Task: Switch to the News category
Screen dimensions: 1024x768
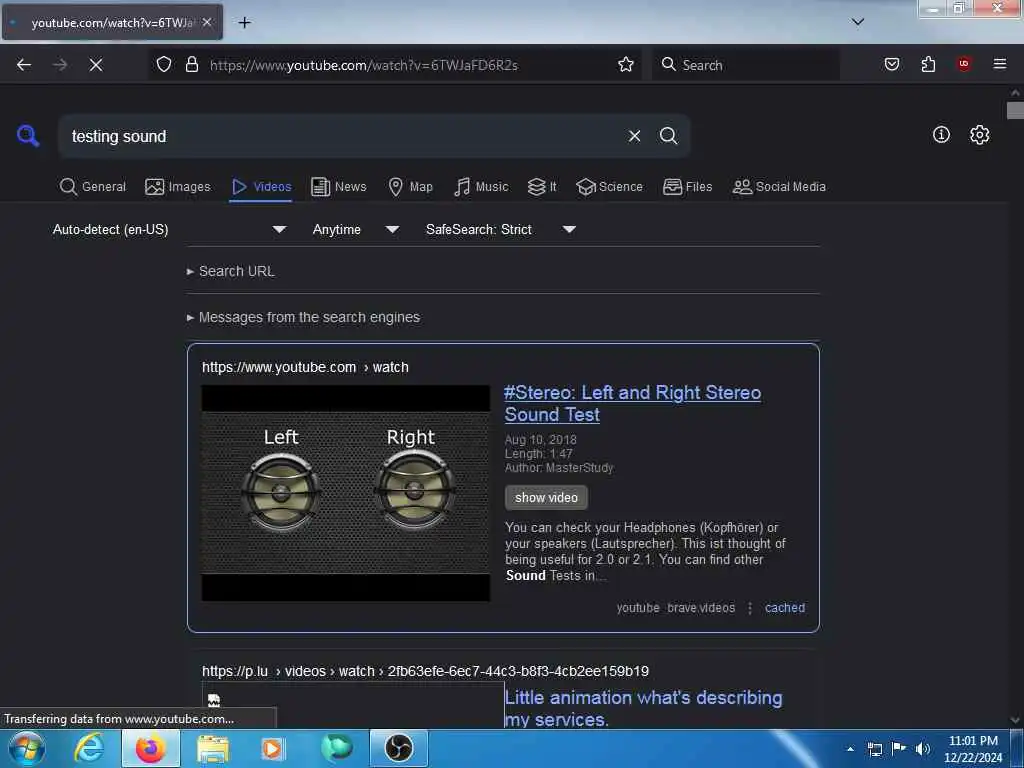Action: [339, 187]
